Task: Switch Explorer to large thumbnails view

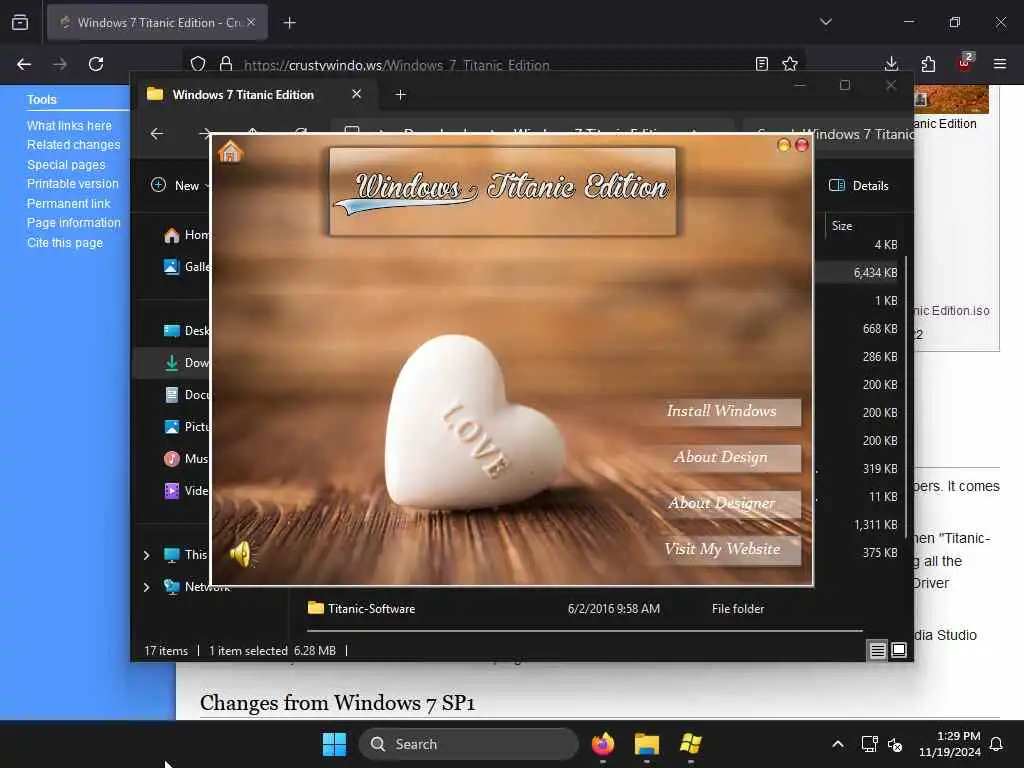Action: click(899, 650)
